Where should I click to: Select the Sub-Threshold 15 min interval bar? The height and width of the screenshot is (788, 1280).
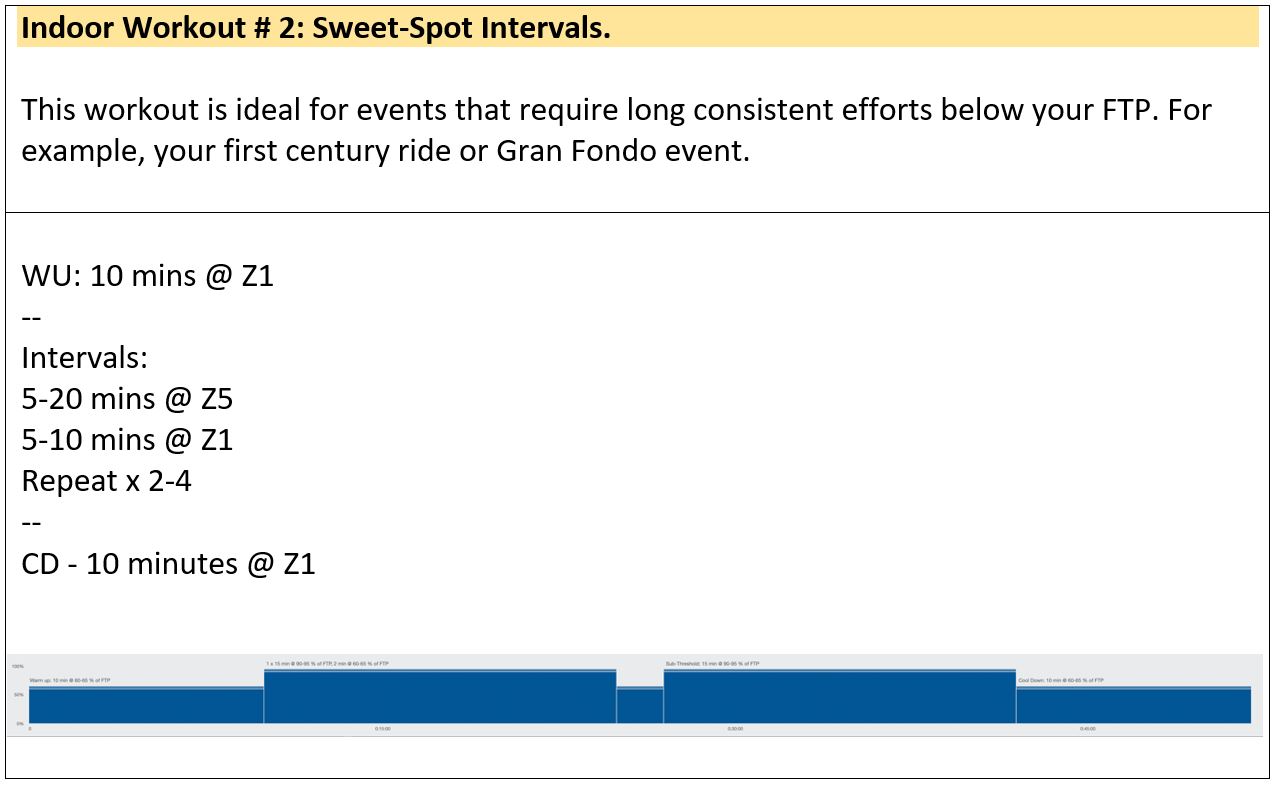tap(840, 696)
